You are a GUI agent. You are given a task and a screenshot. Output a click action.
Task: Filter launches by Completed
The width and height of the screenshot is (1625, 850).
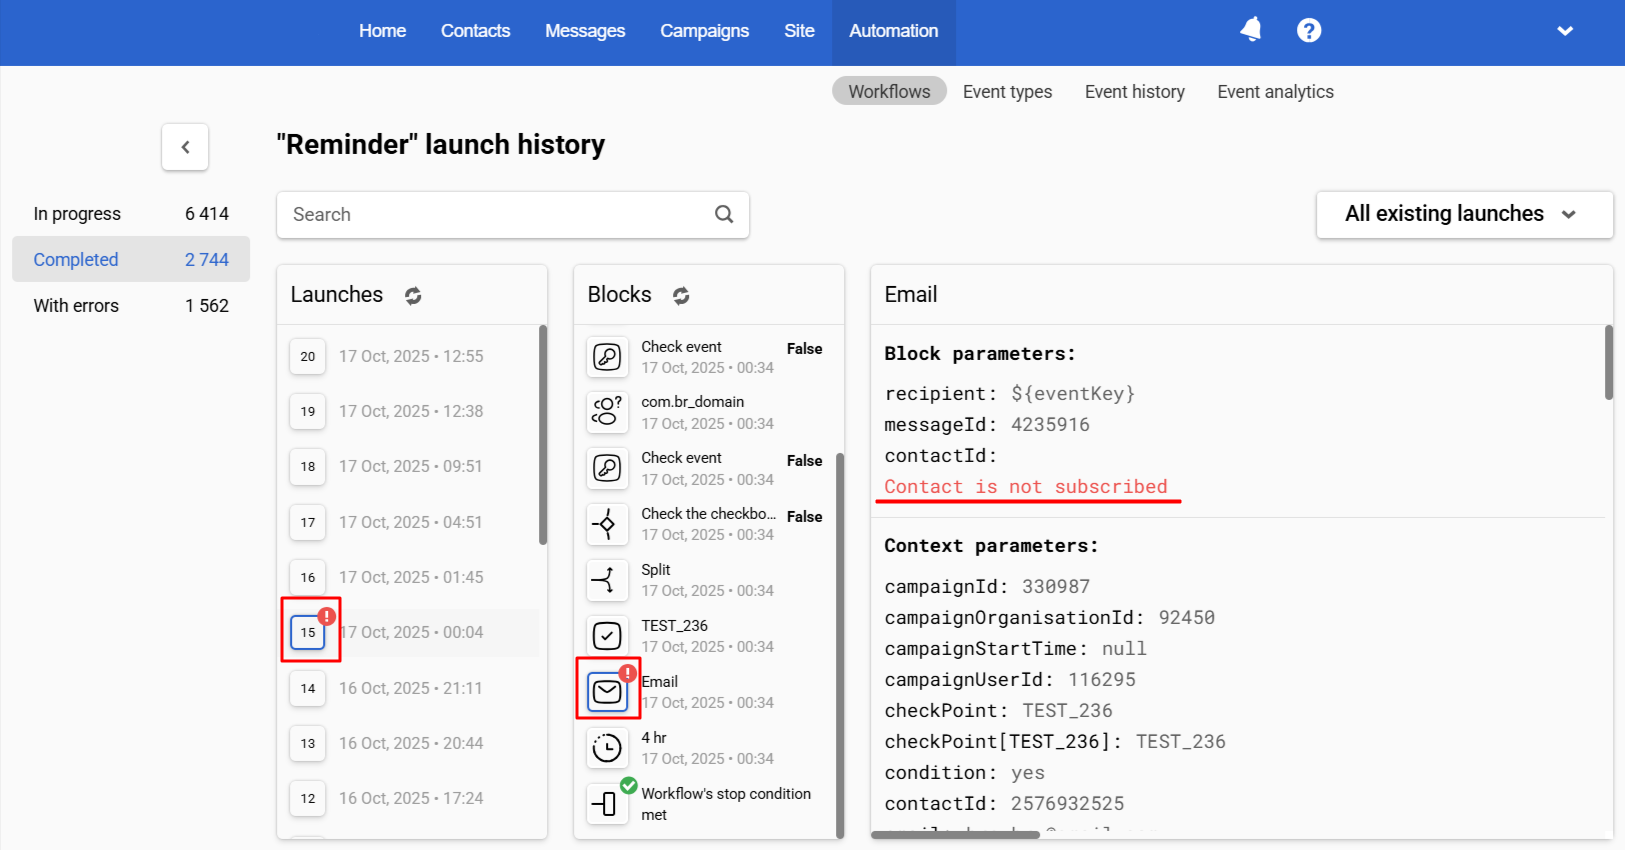[x=131, y=259]
